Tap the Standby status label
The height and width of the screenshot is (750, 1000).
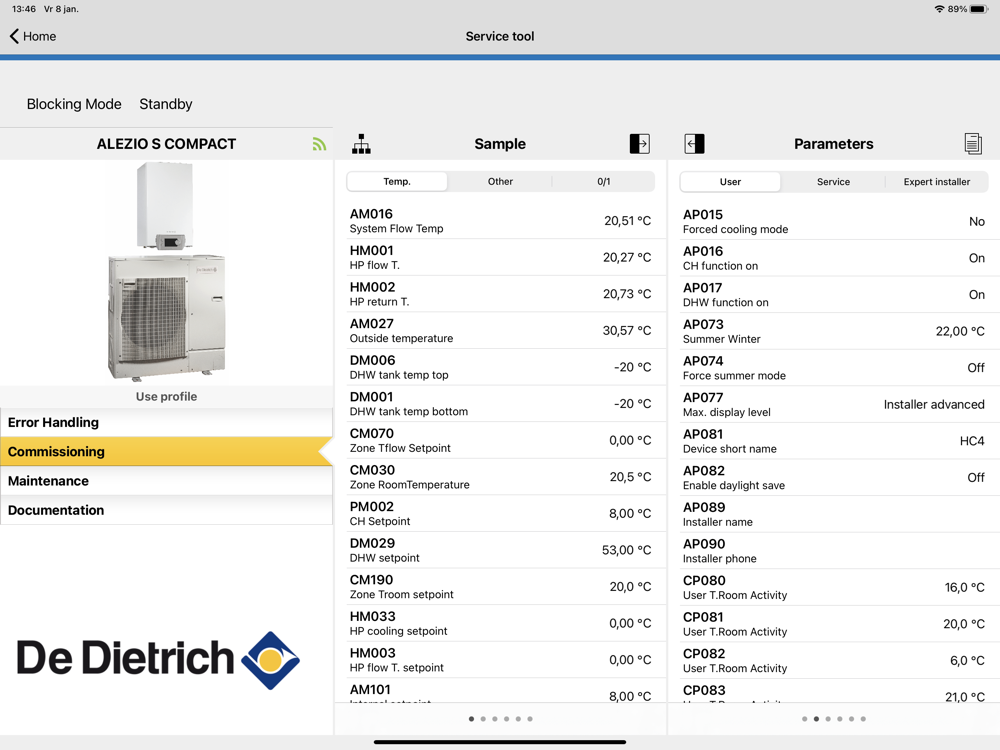(x=166, y=104)
